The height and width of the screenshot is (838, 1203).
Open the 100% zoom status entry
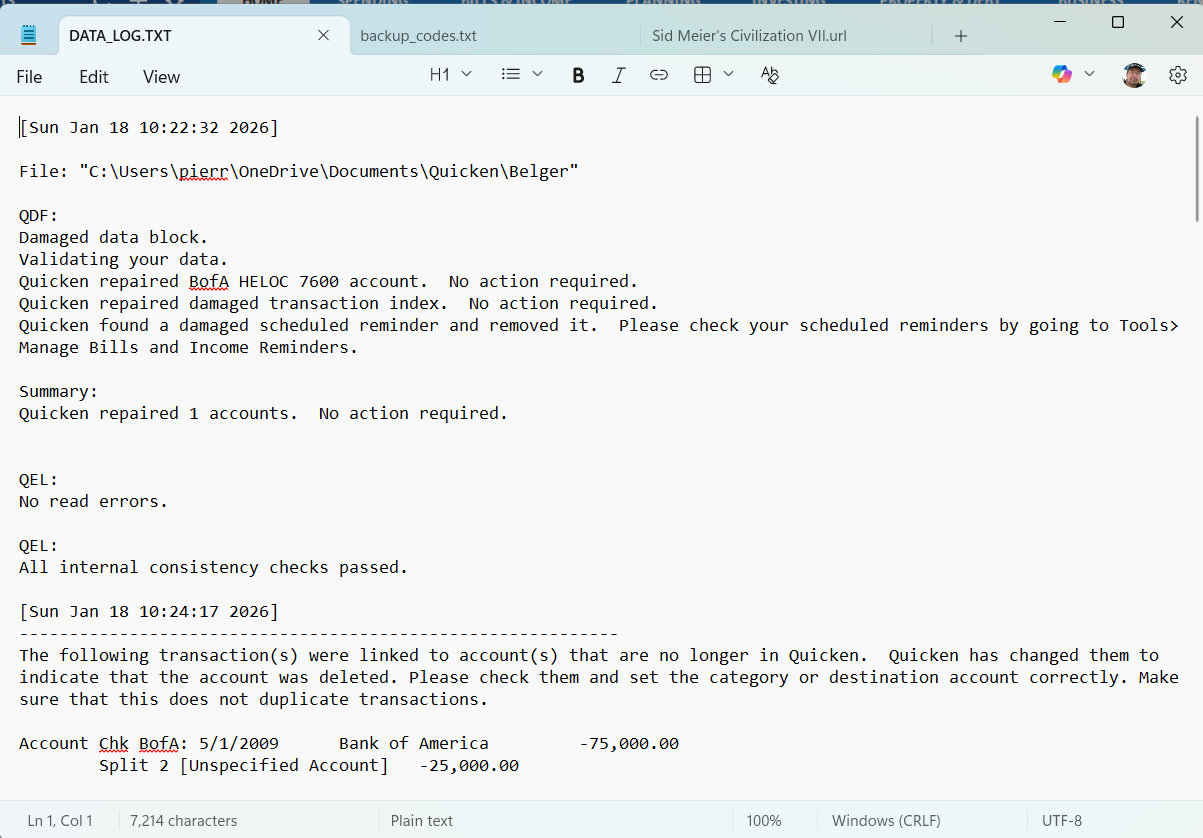tap(764, 821)
